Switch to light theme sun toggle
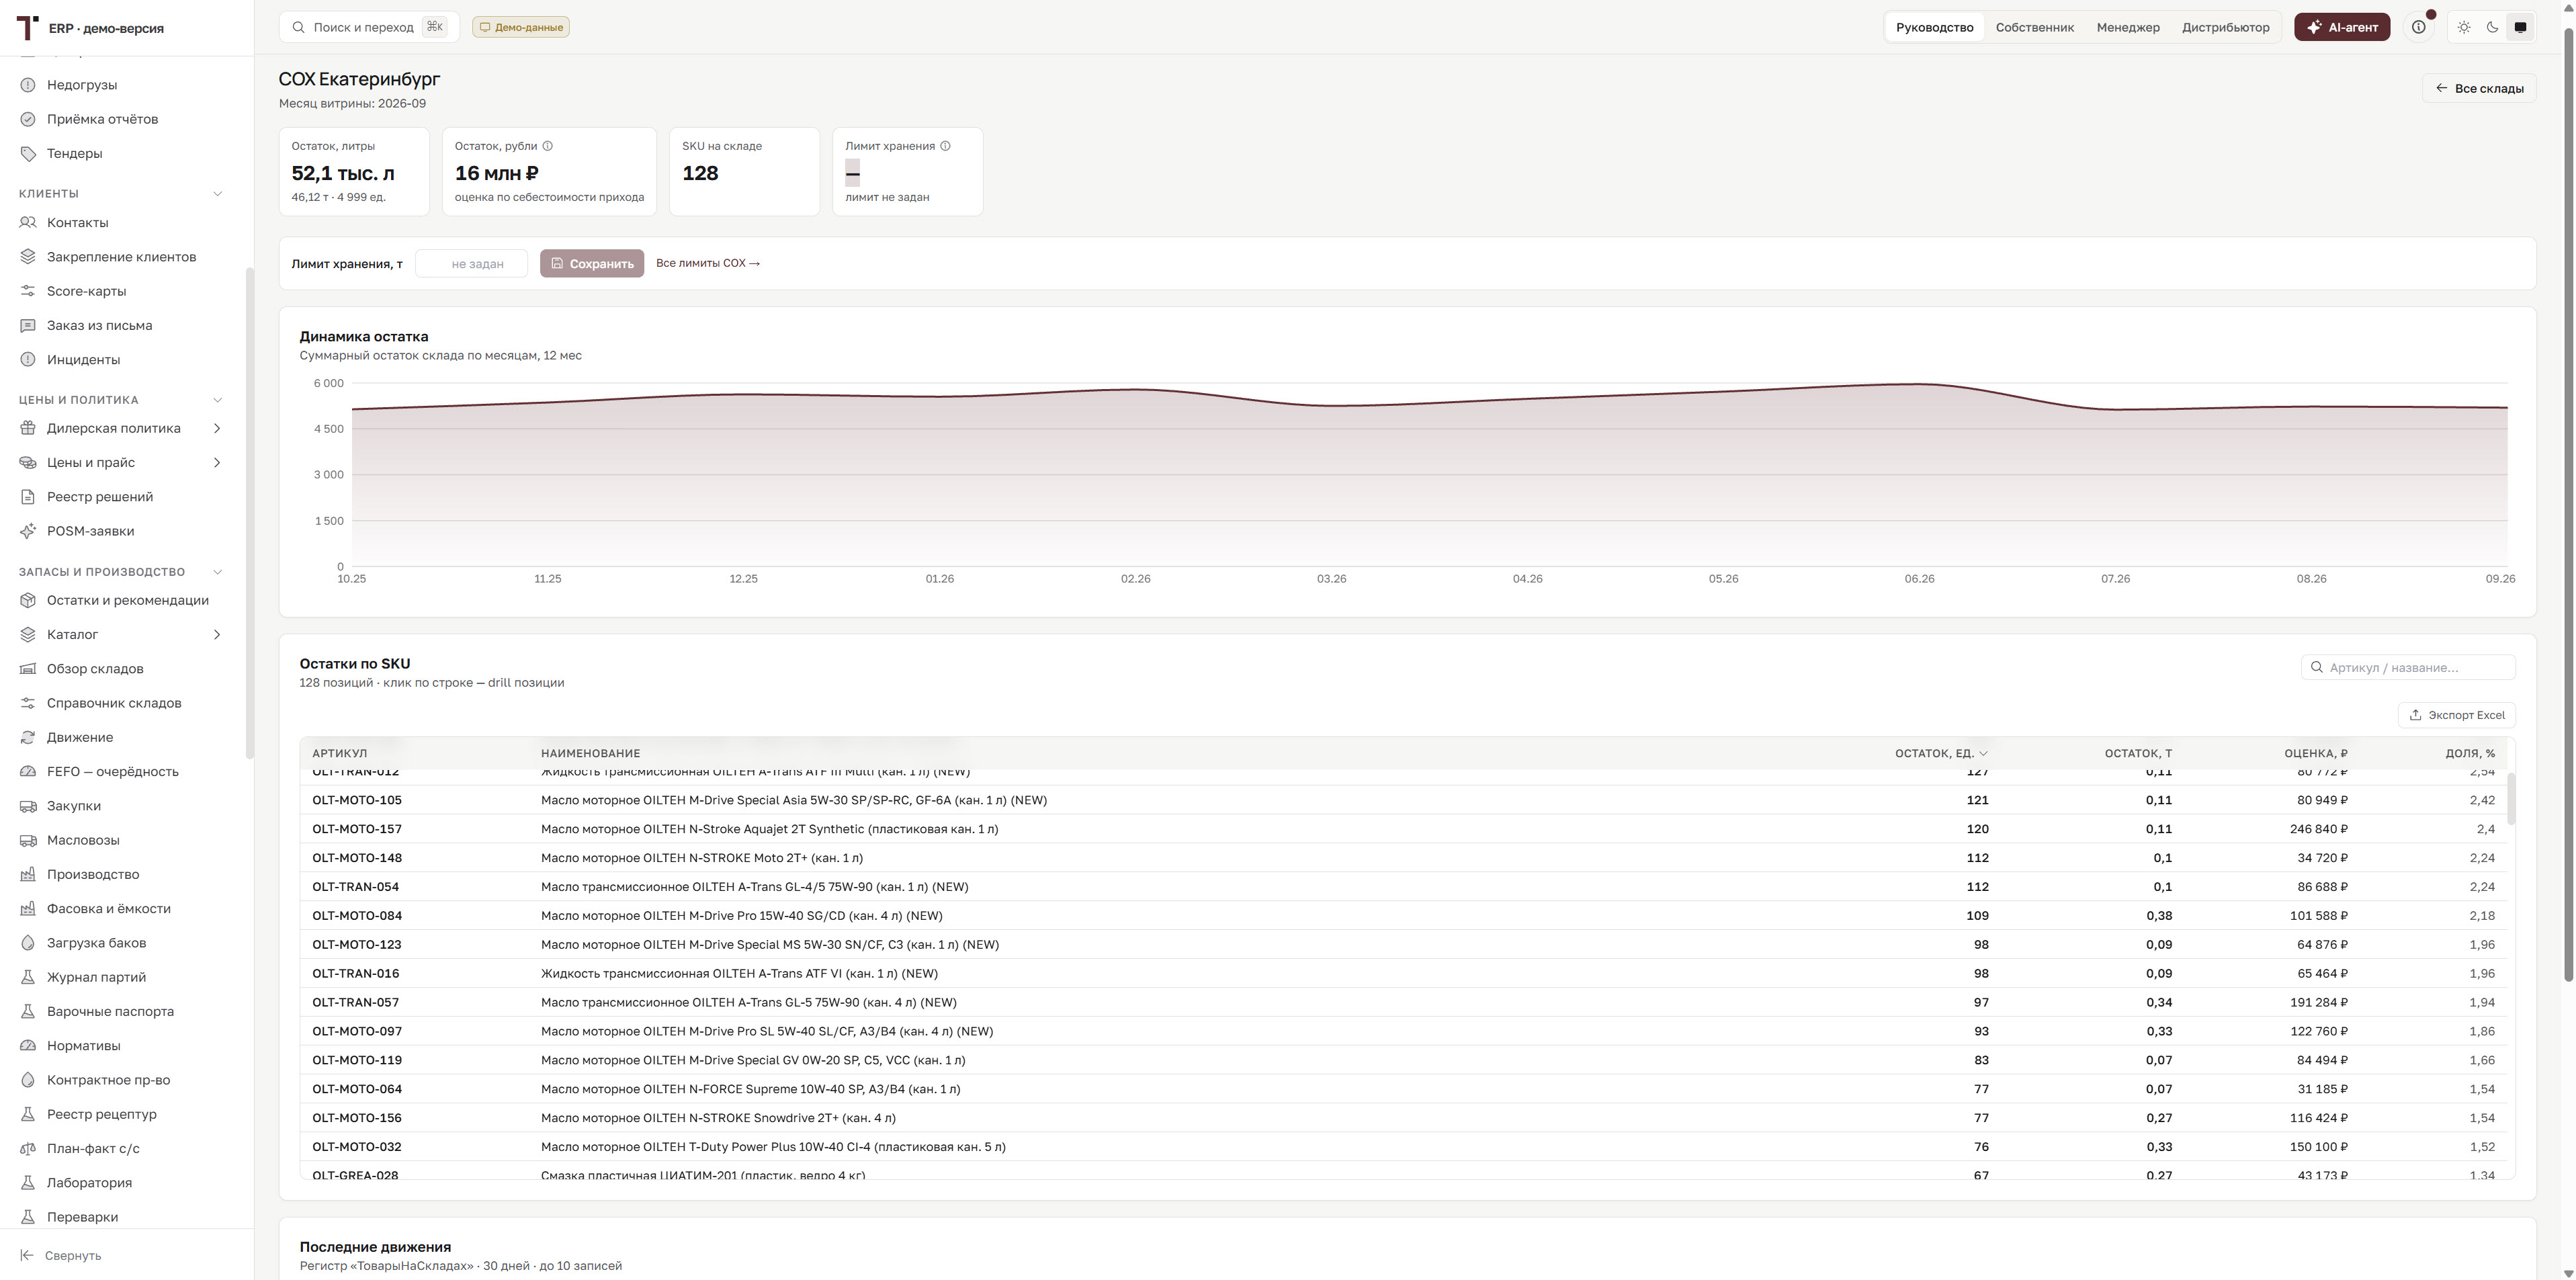 pos(2464,27)
